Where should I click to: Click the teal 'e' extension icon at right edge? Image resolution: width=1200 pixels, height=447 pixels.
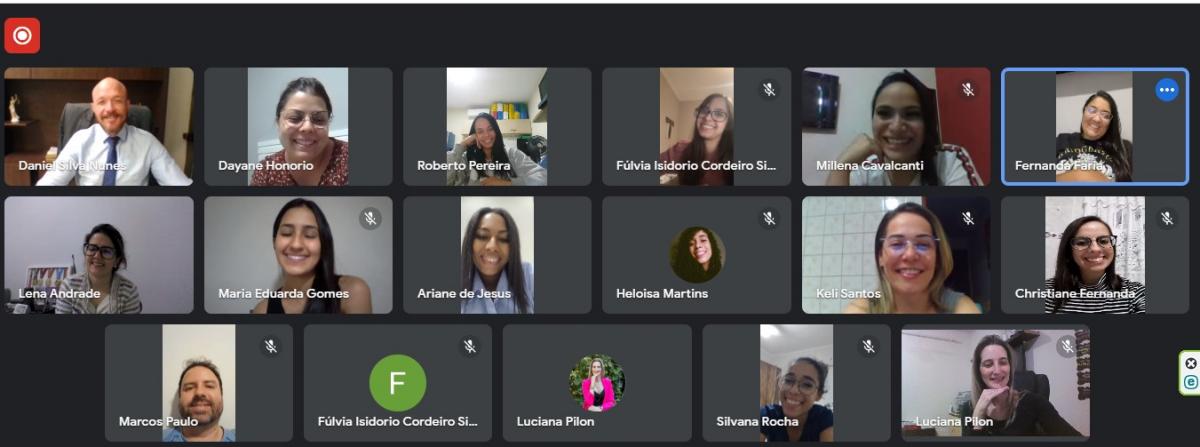(x=1190, y=382)
